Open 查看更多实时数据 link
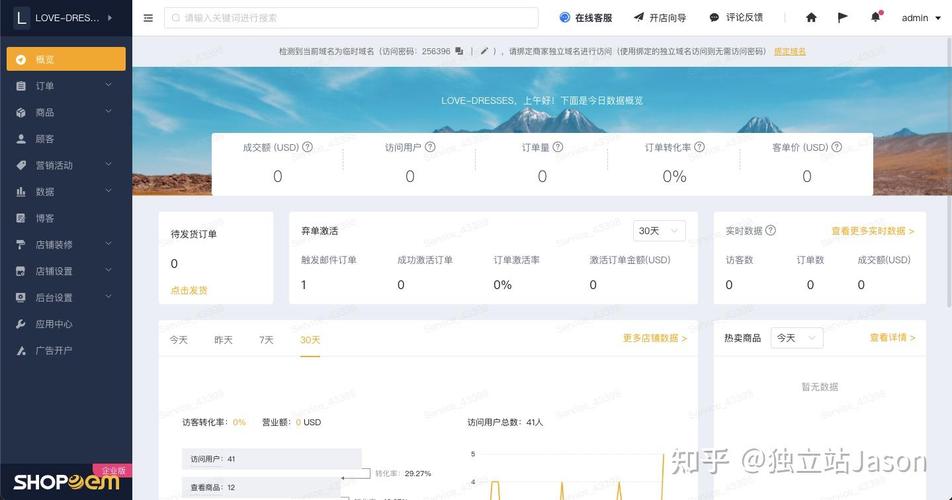 [873, 231]
